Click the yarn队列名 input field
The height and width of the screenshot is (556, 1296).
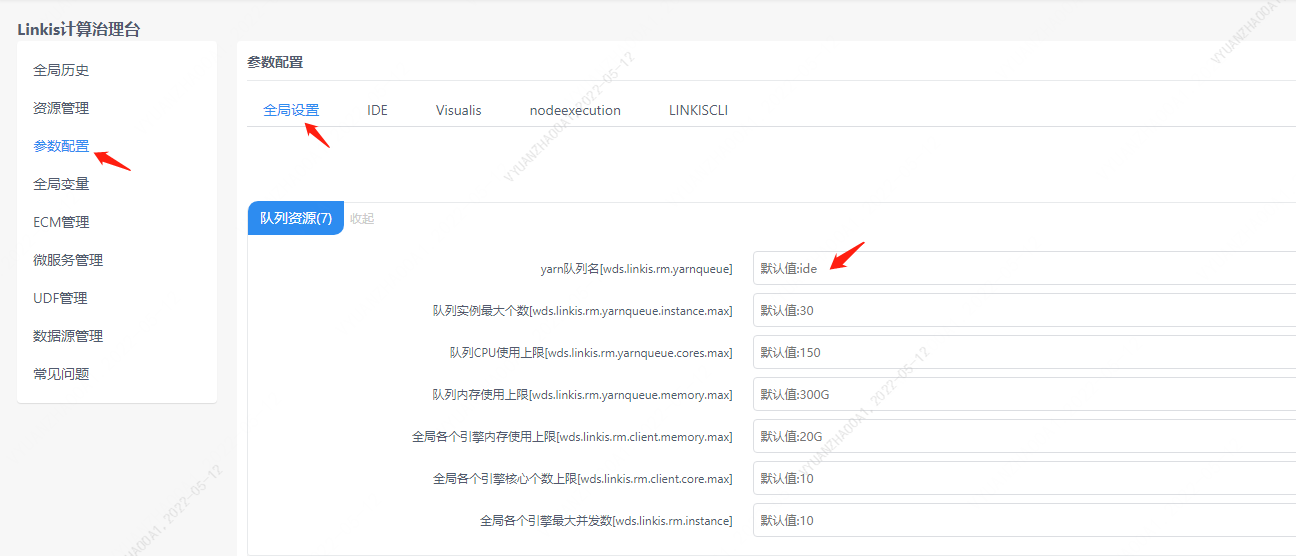pyautogui.click(x=1020, y=268)
